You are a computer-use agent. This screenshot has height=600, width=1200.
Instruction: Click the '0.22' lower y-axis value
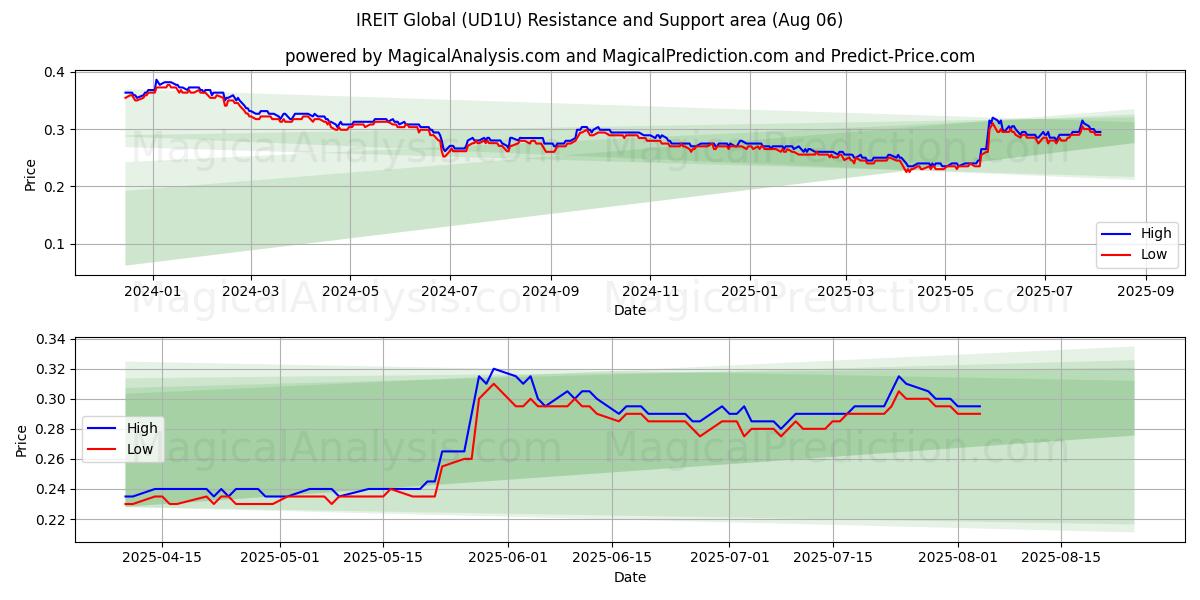pyautogui.click(x=50, y=520)
